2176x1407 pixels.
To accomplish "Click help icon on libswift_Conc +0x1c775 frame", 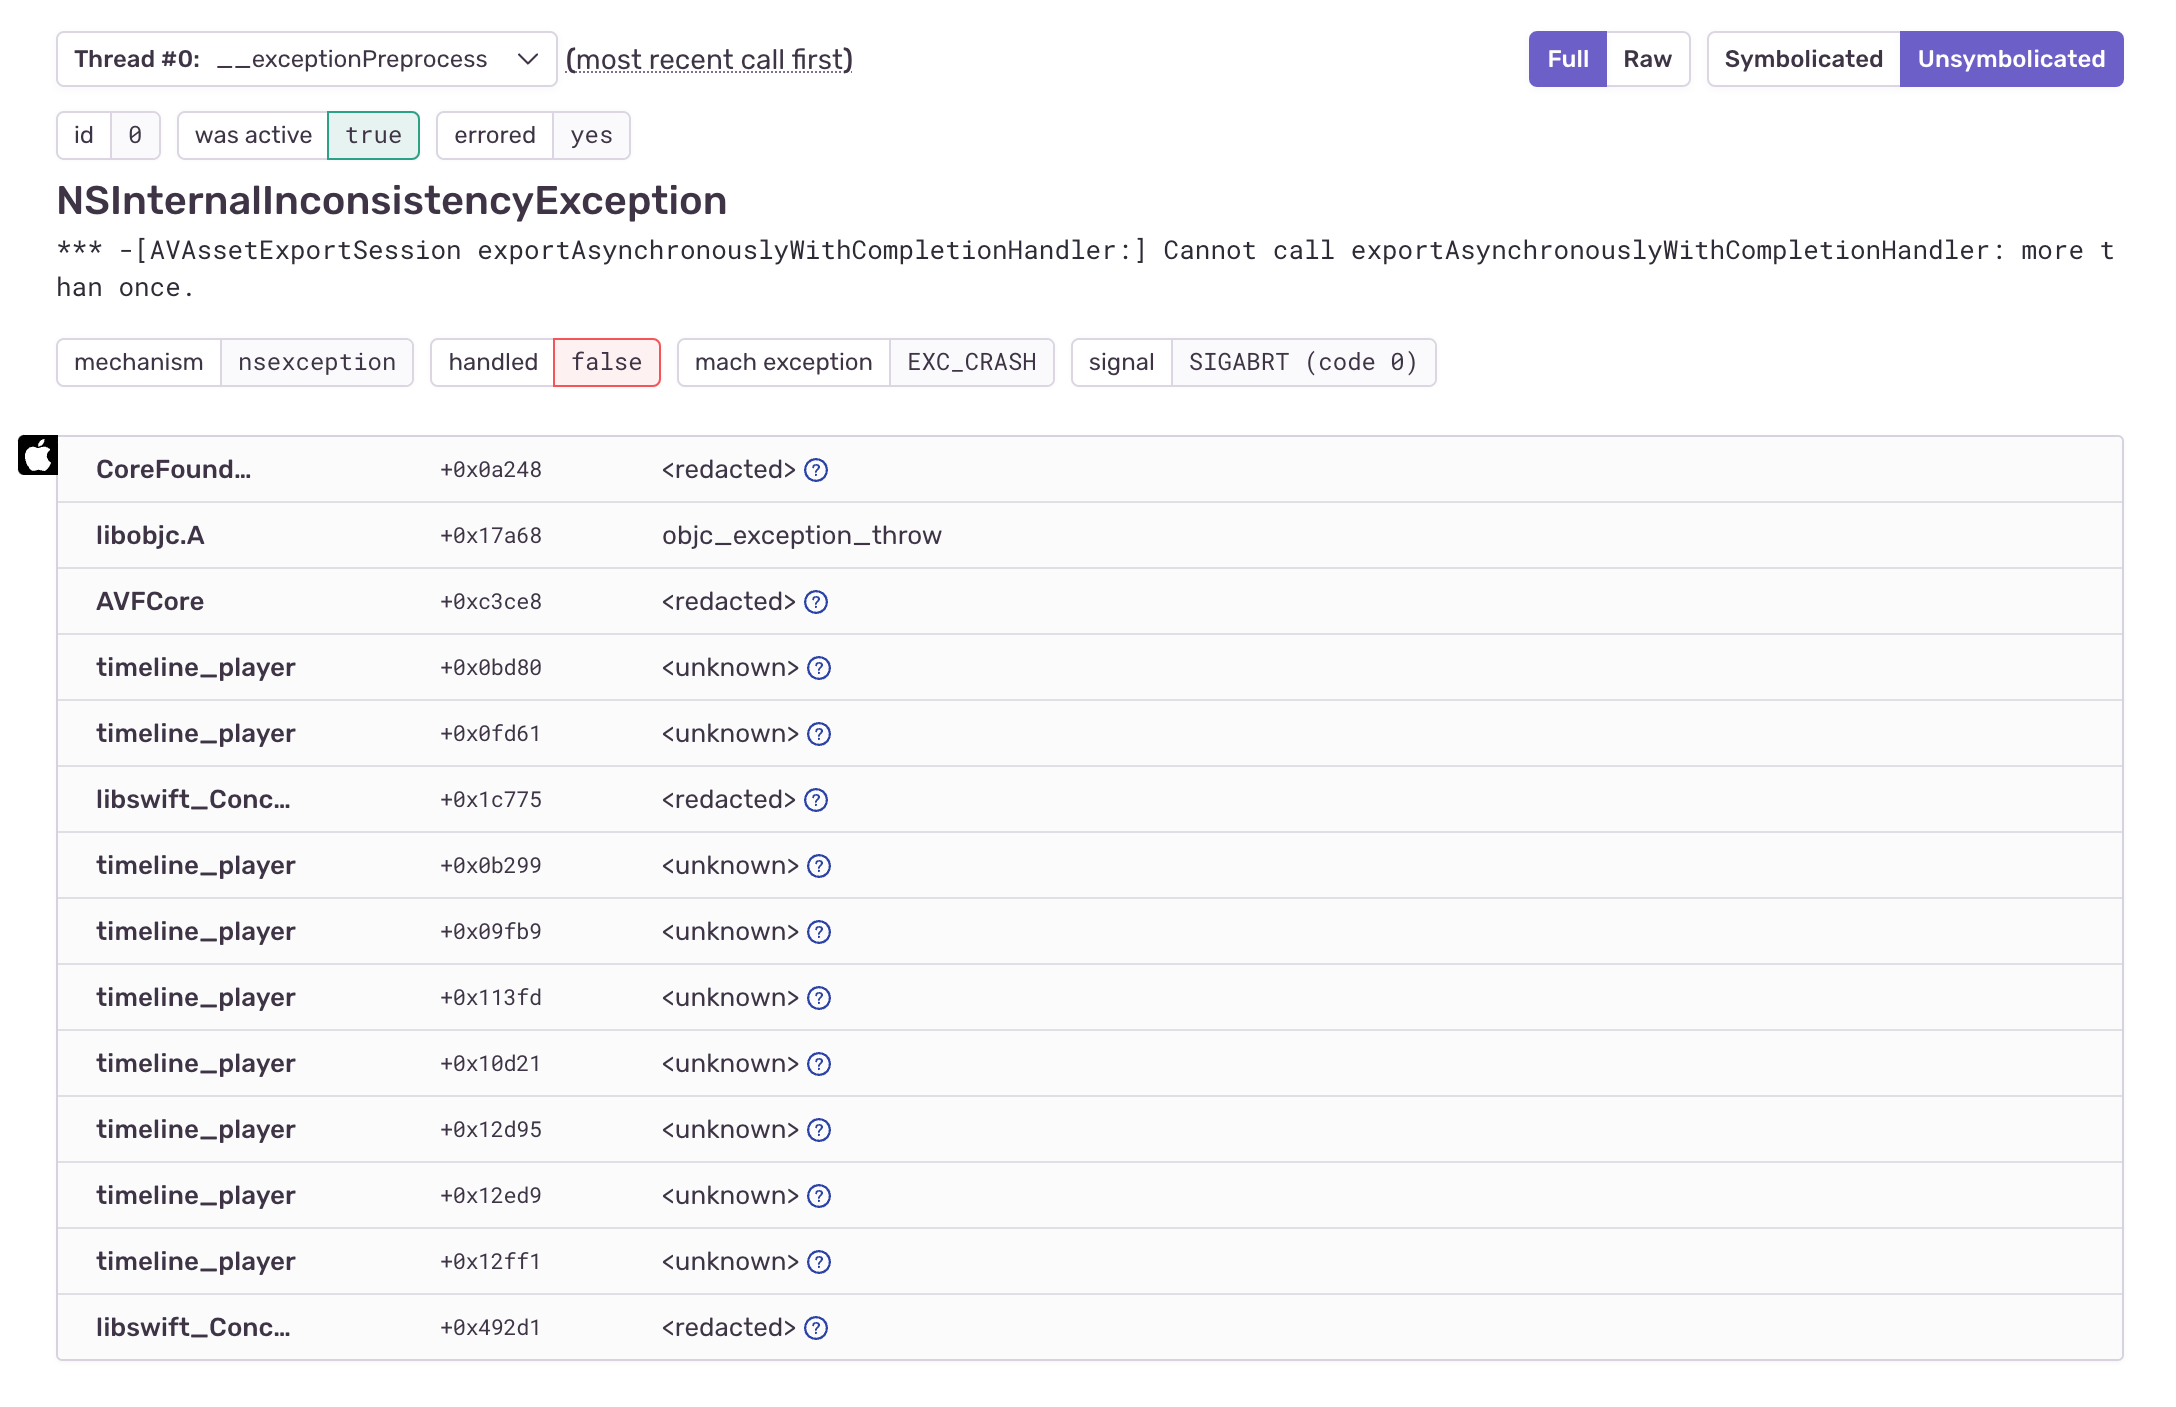I will [x=816, y=800].
